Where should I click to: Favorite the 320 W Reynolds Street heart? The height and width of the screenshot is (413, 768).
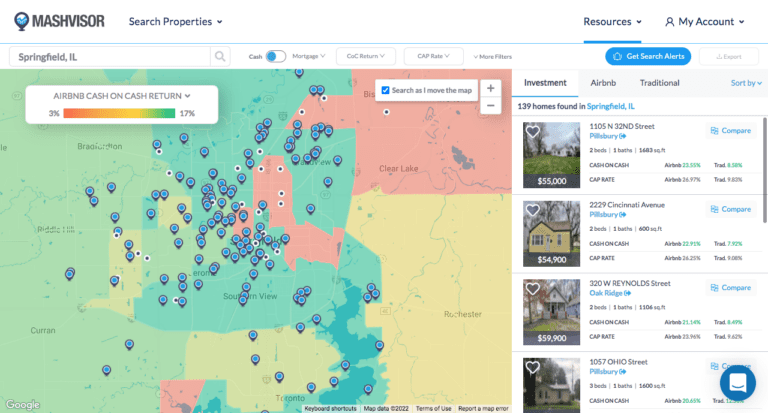pyautogui.click(x=533, y=288)
